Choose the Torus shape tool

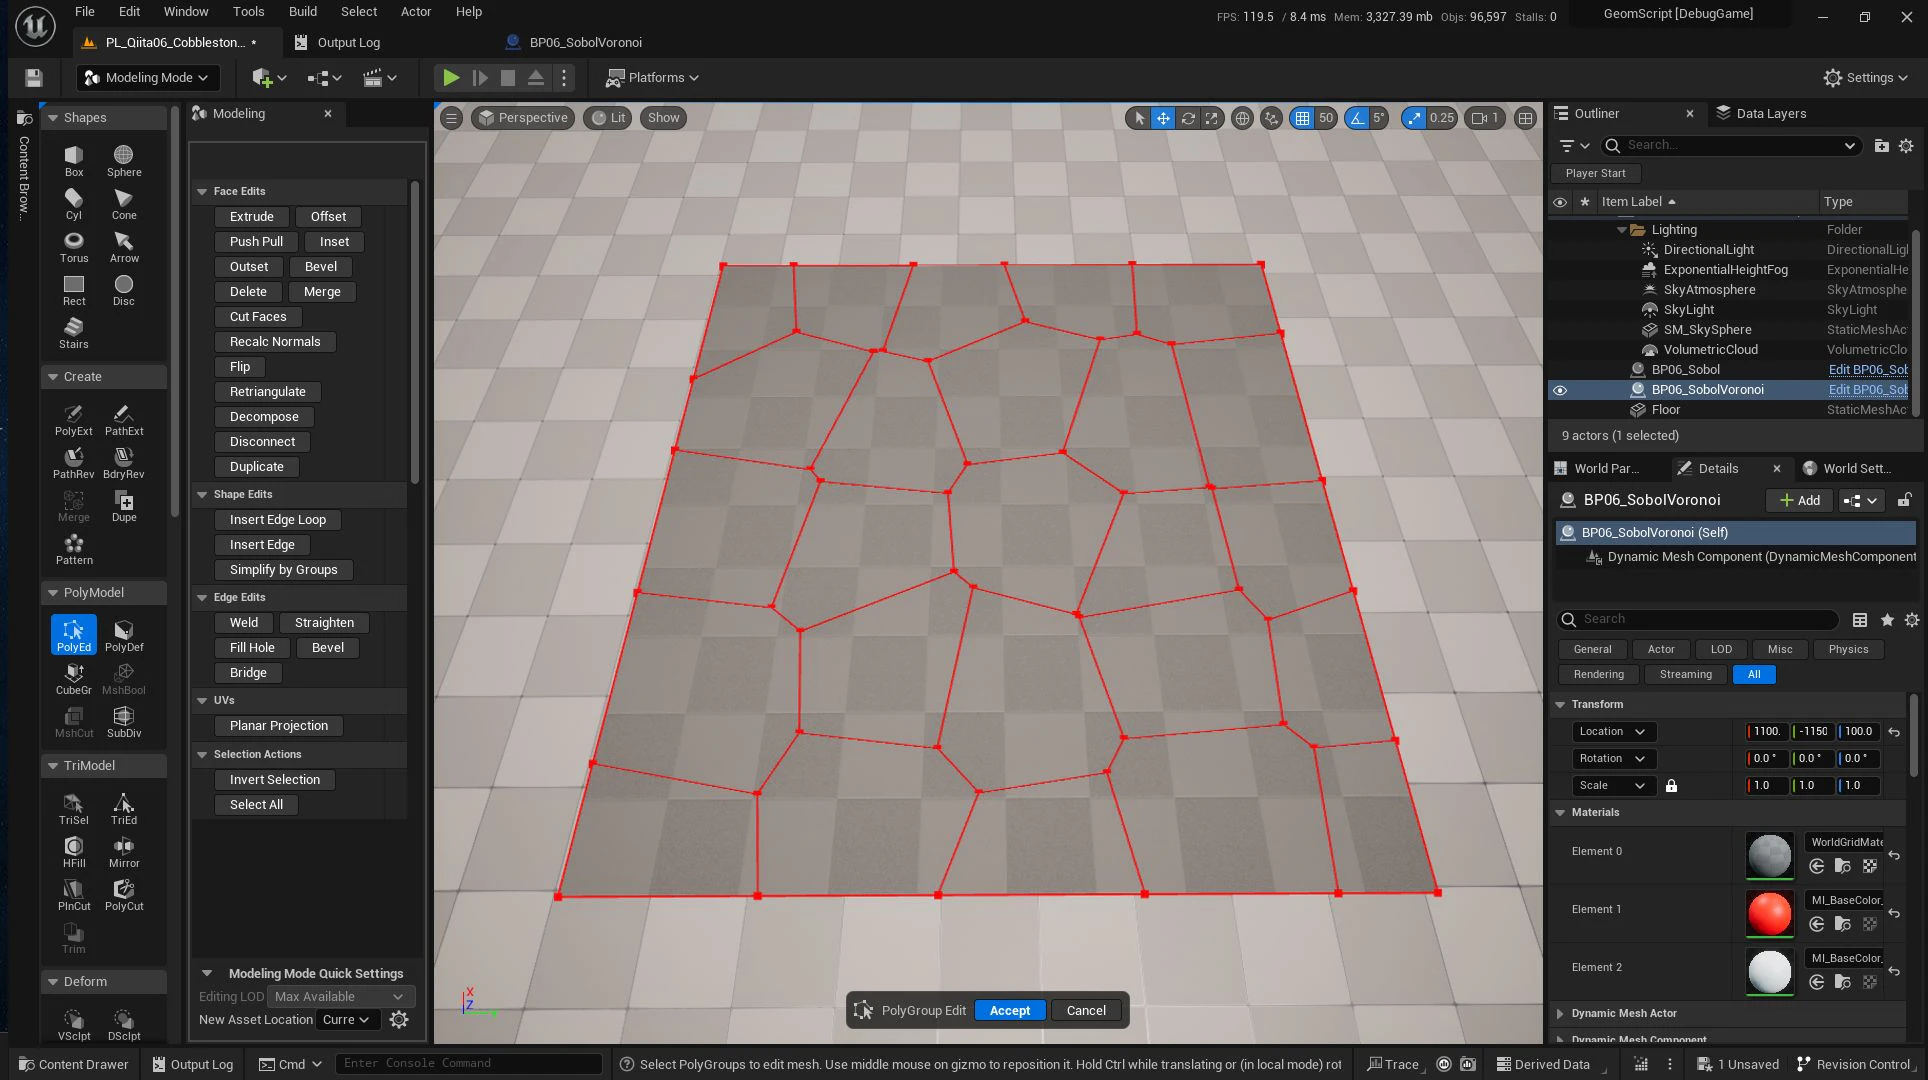coord(74,247)
